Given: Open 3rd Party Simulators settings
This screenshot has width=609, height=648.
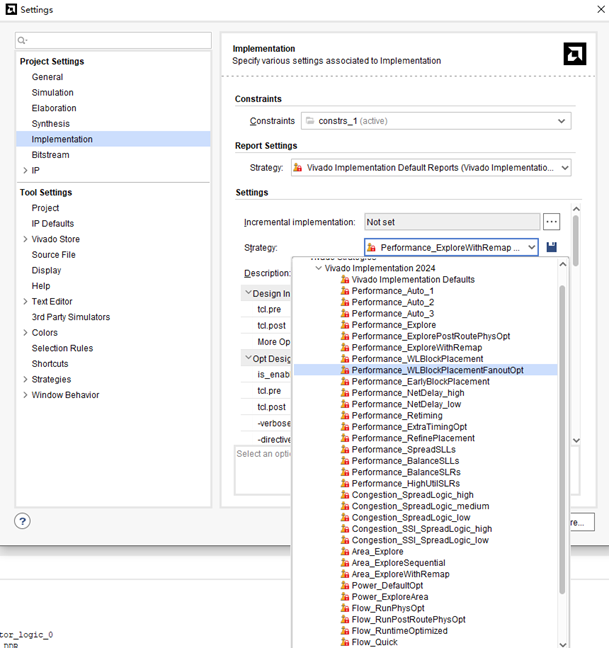Looking at the screenshot, I should coord(71,317).
